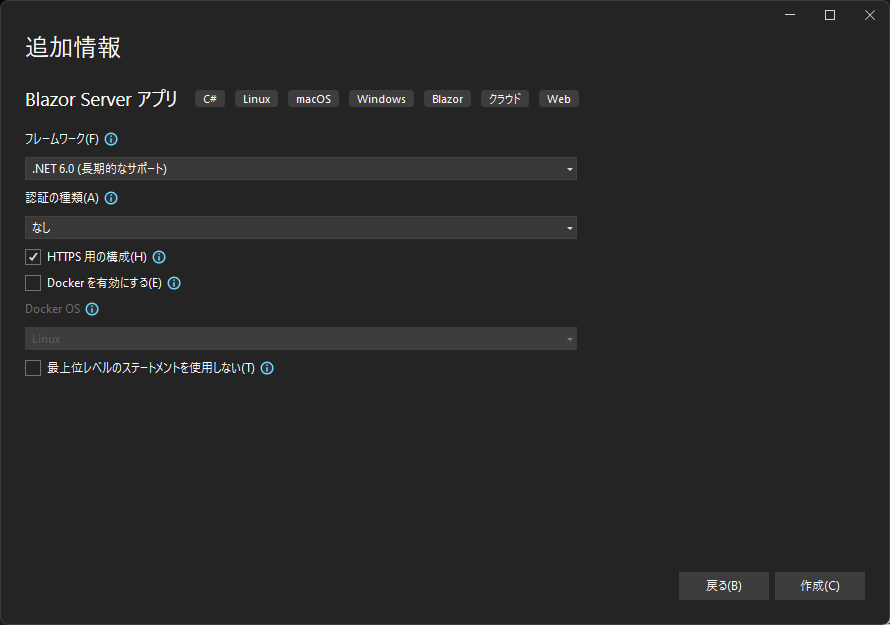Click the フレームワーク(F) label text
890x625 pixels.
[x=62, y=139]
